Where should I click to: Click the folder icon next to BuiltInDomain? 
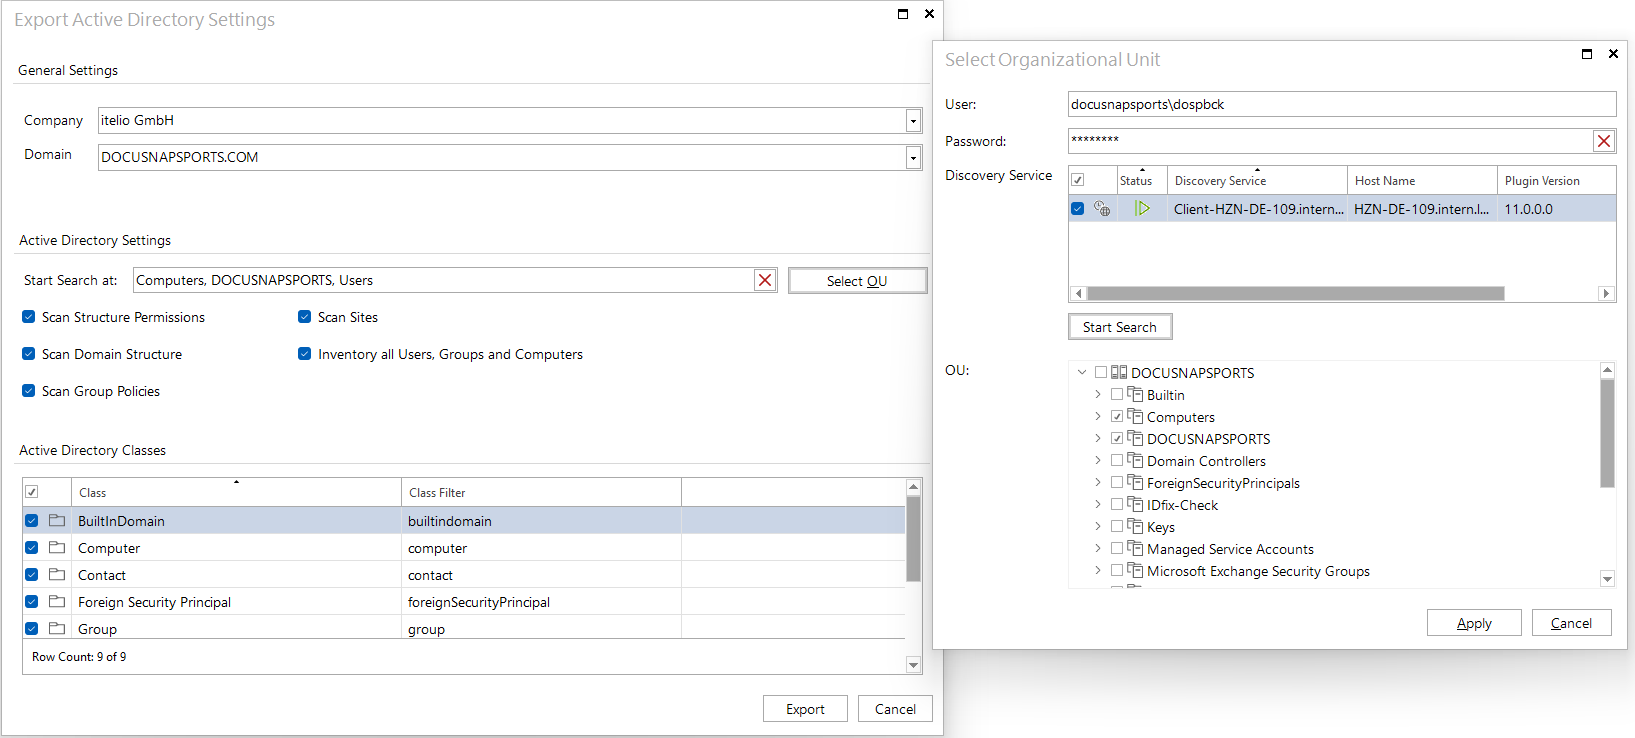pos(57,520)
